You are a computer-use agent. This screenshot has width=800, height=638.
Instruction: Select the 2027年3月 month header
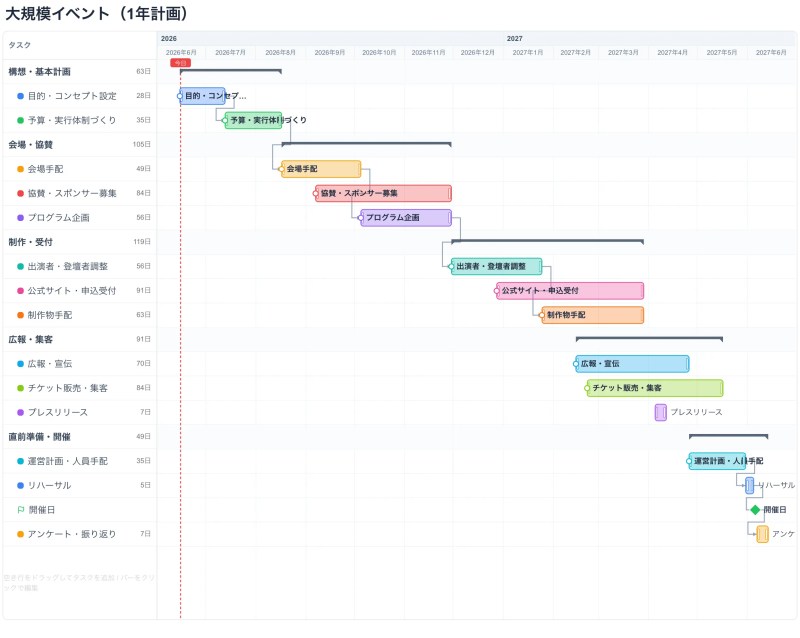tap(623, 53)
